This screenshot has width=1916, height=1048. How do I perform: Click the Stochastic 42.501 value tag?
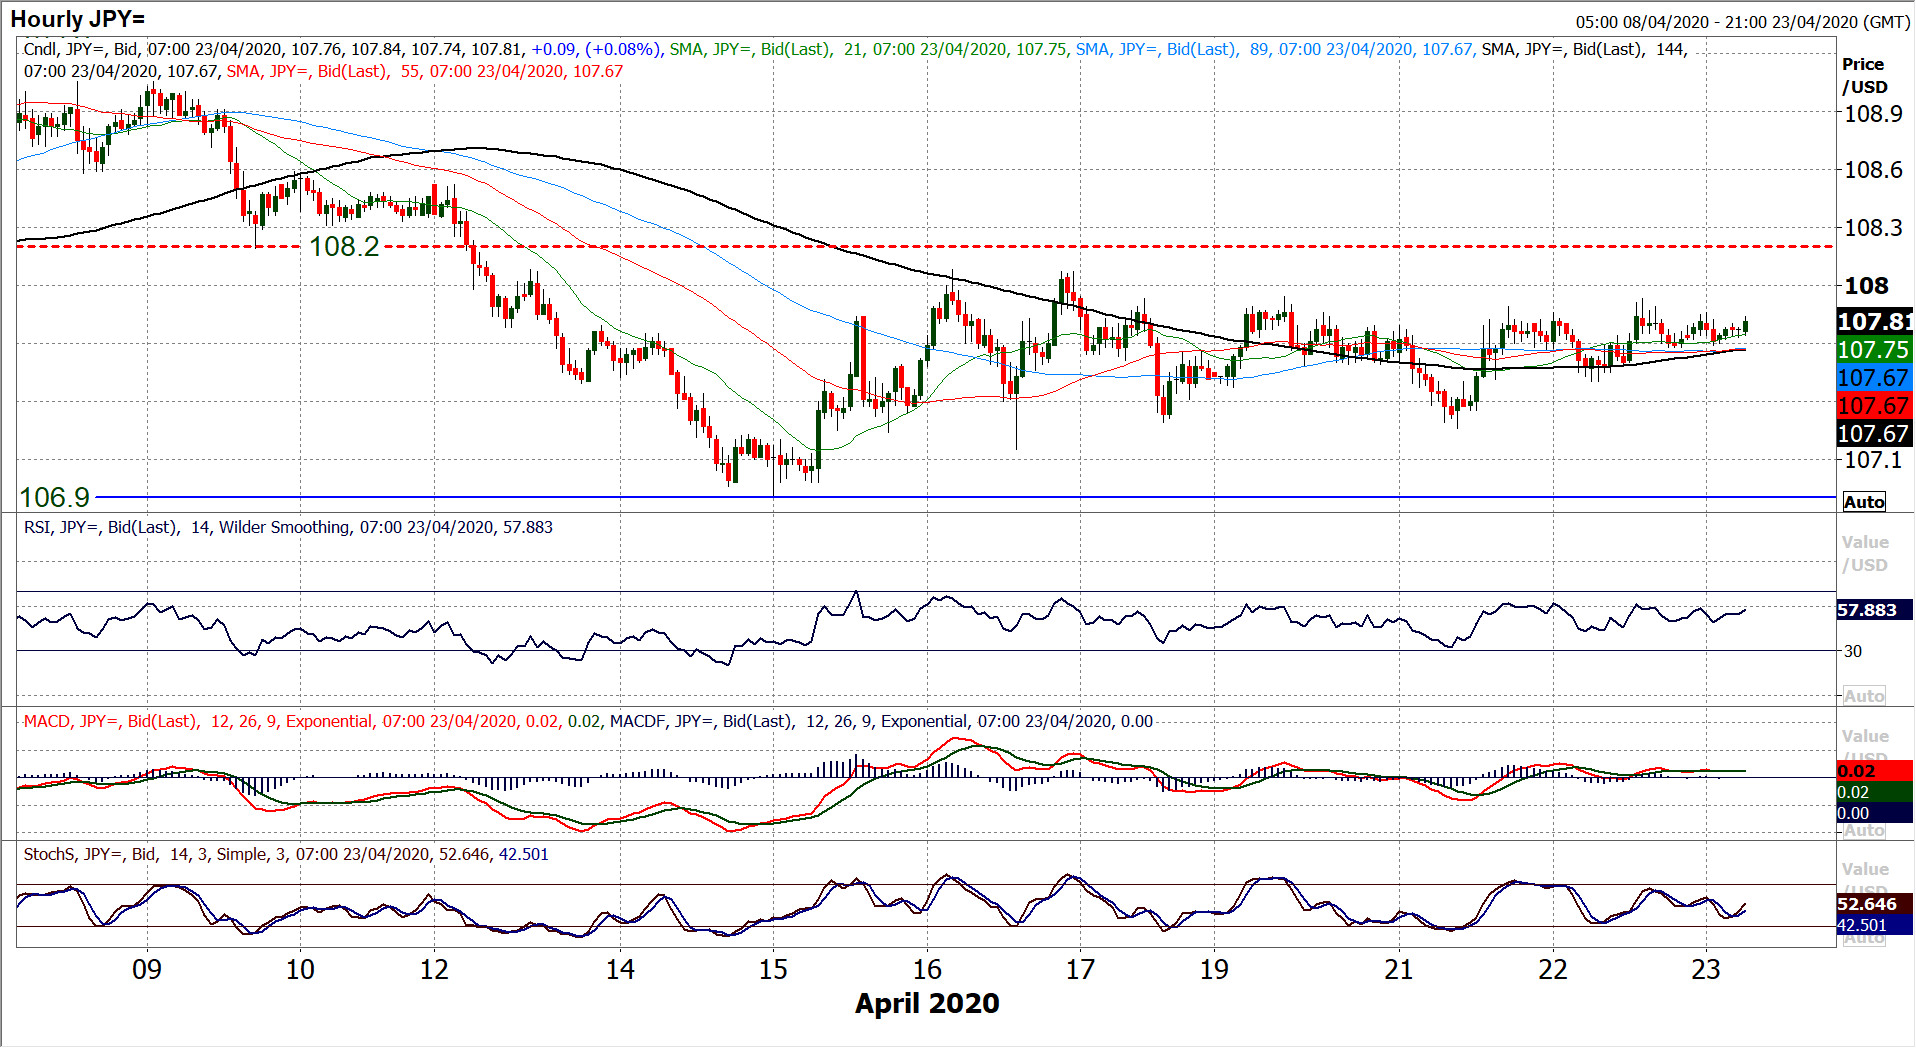click(x=1875, y=925)
